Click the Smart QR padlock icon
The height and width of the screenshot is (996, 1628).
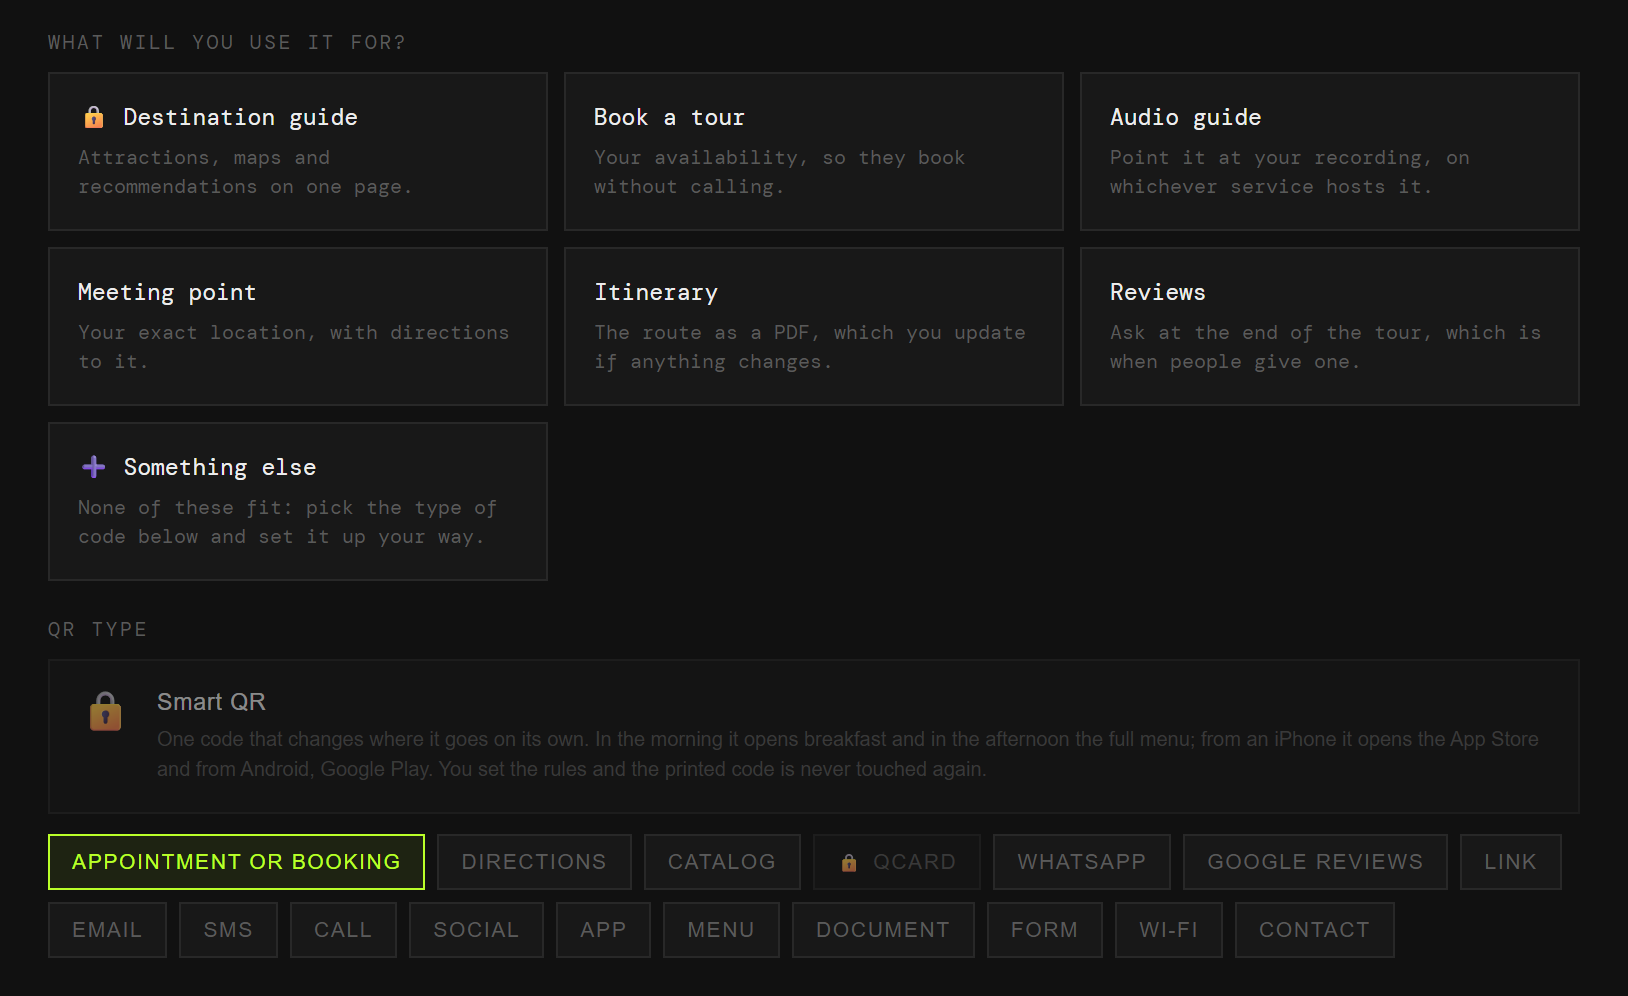click(x=105, y=711)
